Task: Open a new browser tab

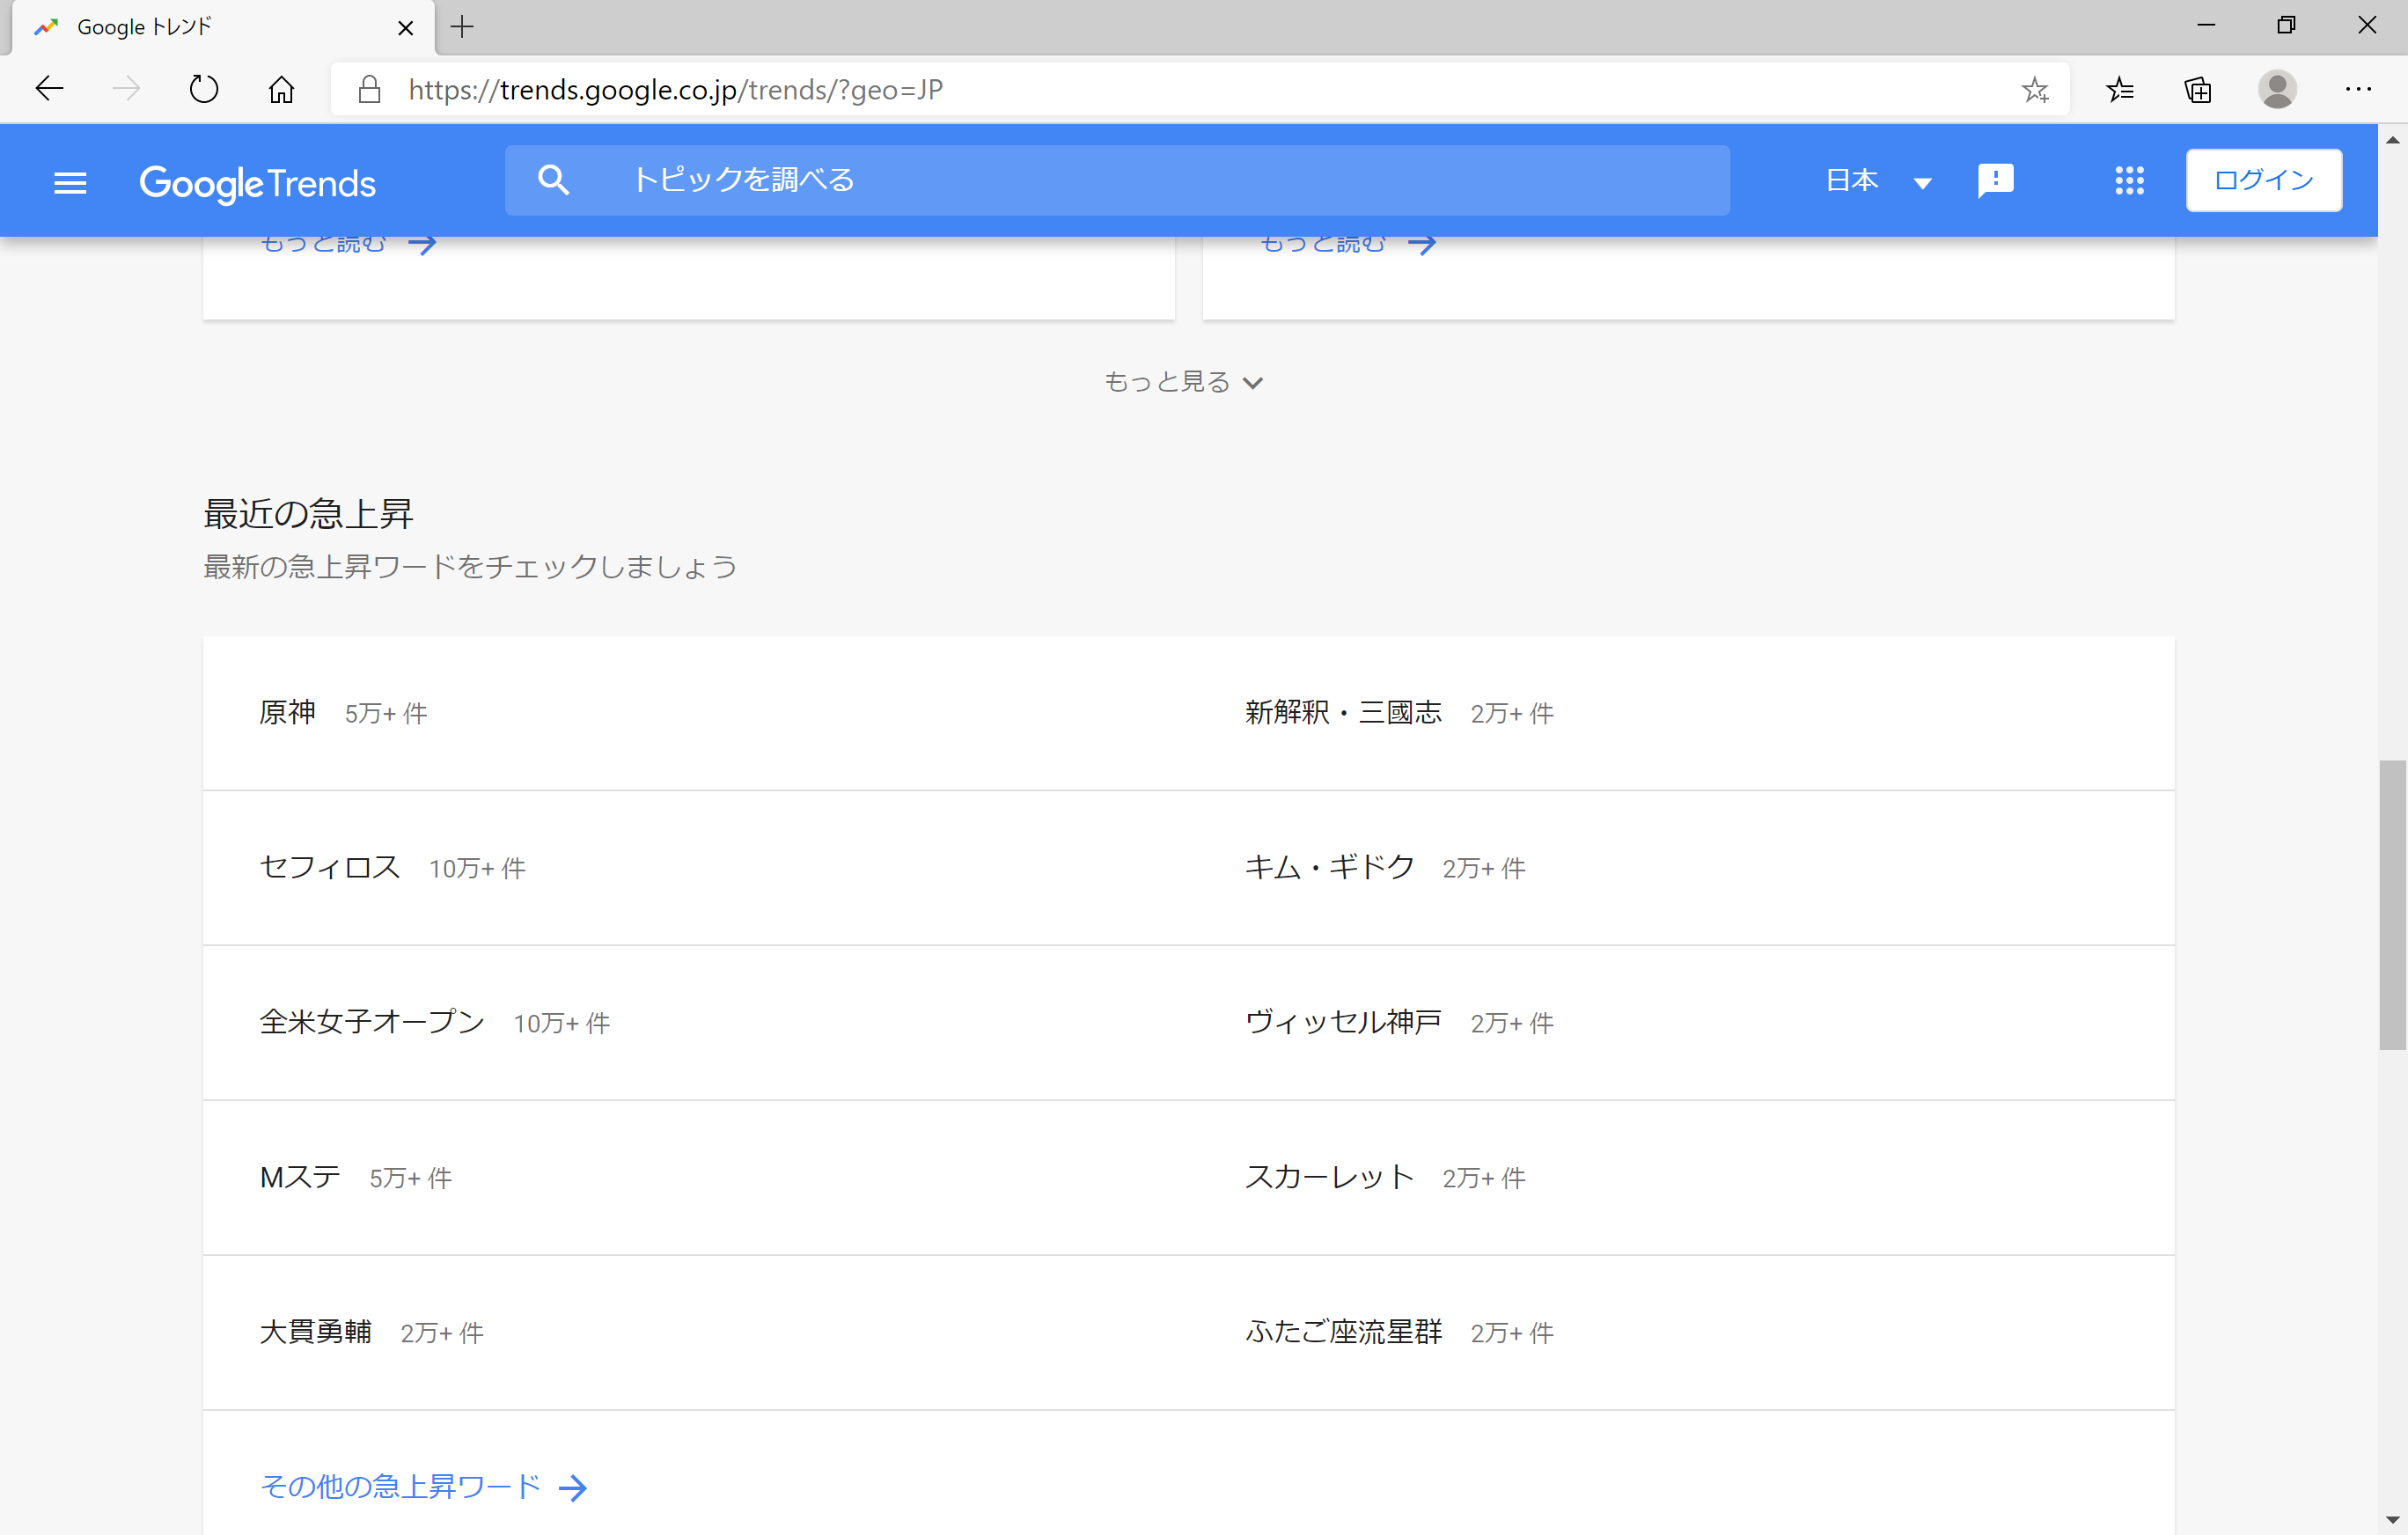Action: click(x=461, y=27)
